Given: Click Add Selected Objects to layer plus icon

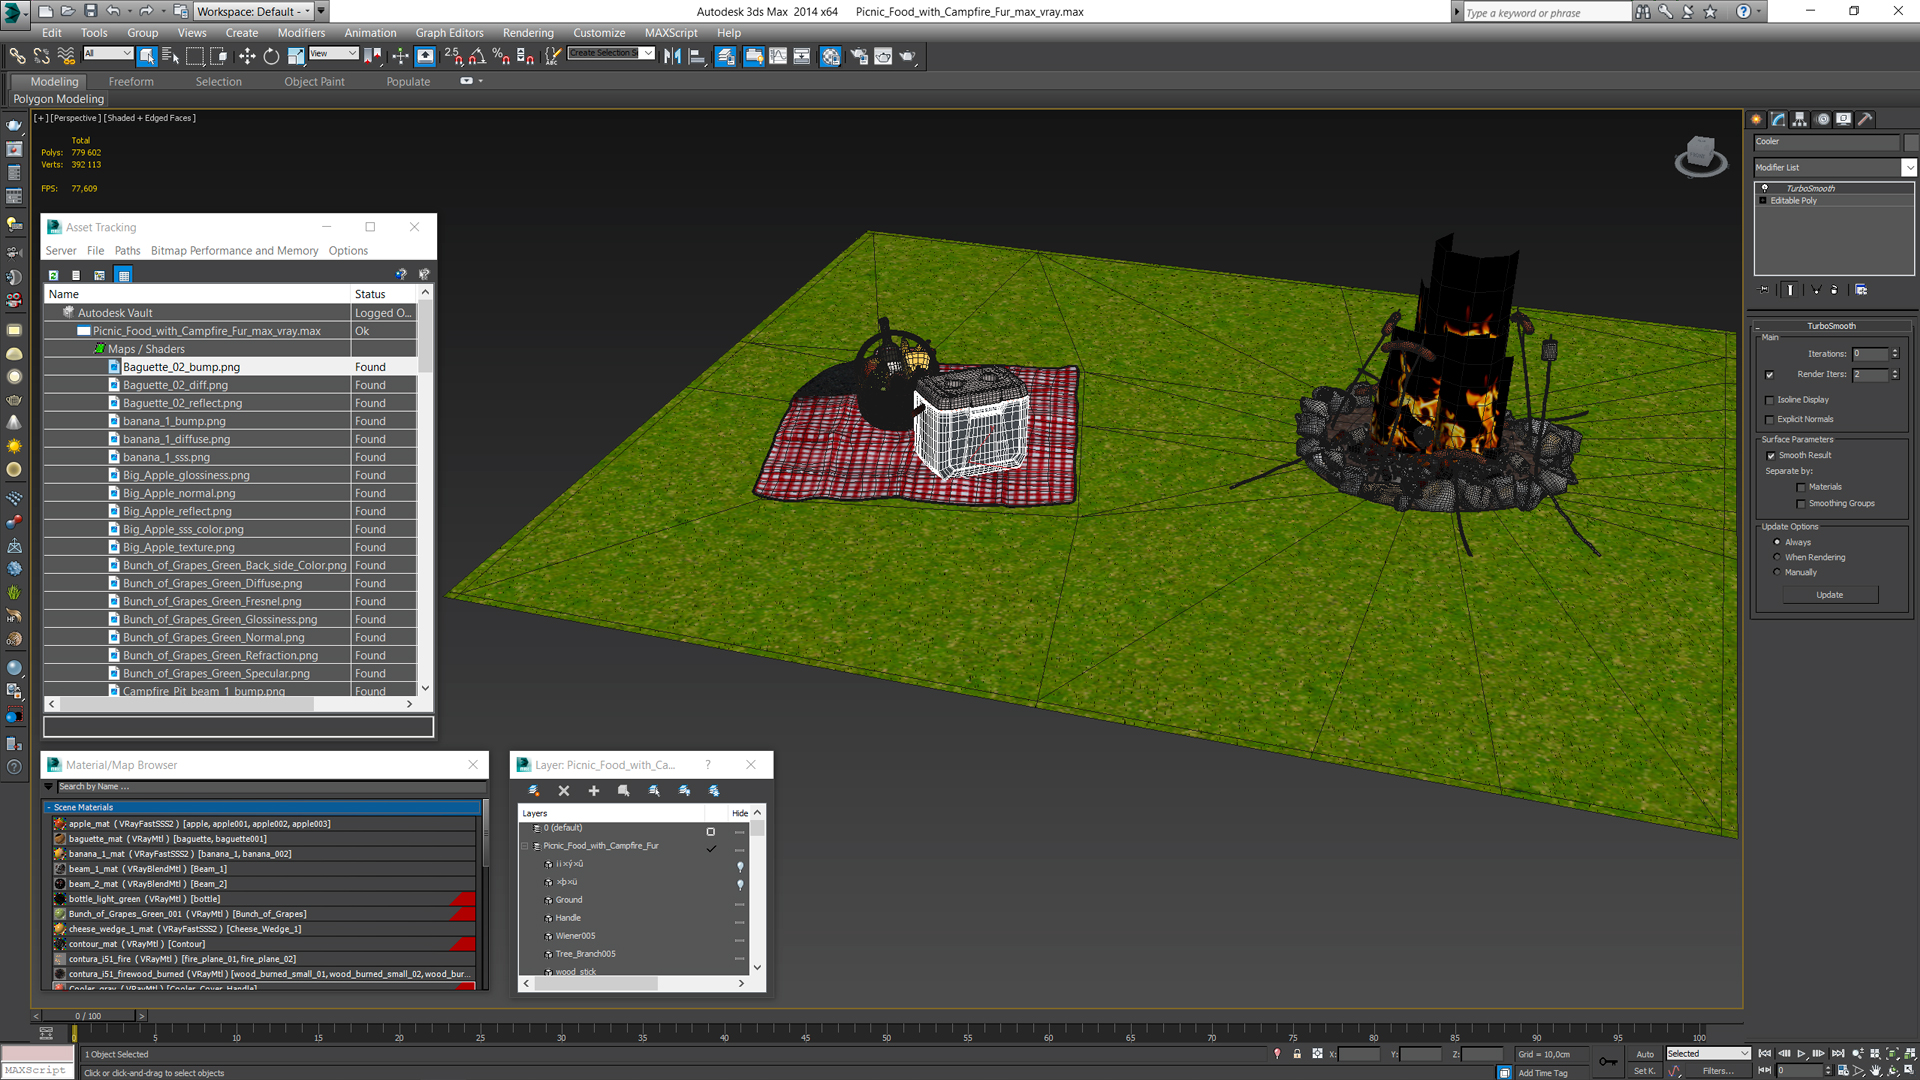Looking at the screenshot, I should point(594,791).
